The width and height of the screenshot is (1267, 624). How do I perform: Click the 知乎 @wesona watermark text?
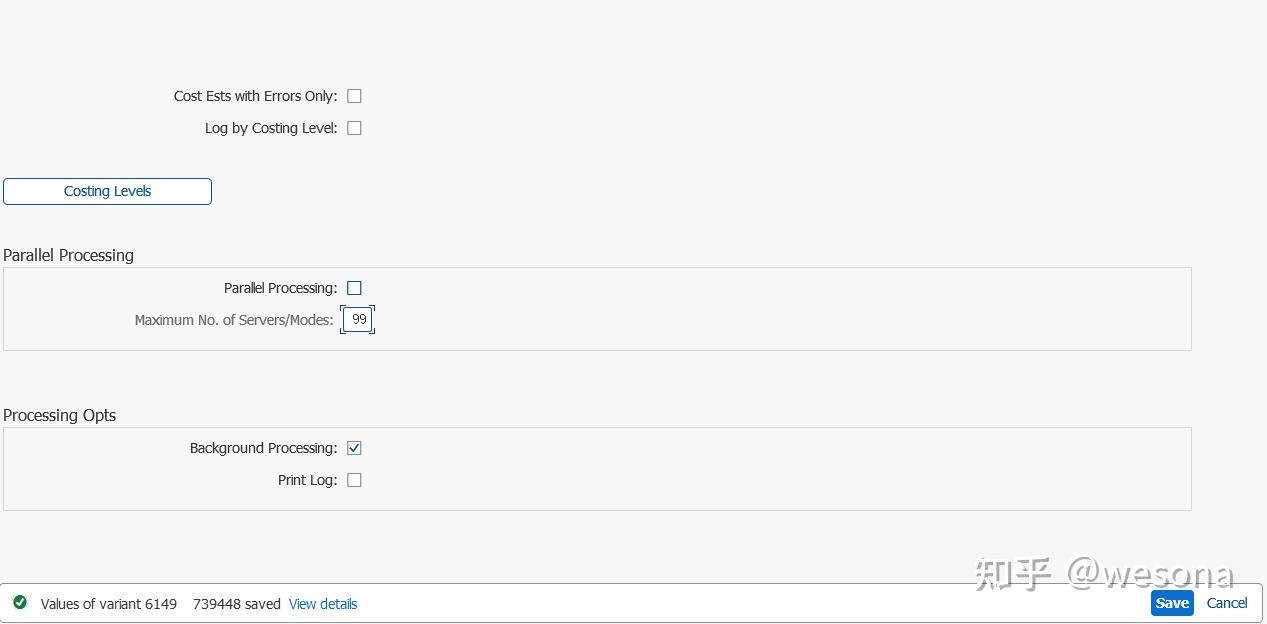coord(1103,574)
